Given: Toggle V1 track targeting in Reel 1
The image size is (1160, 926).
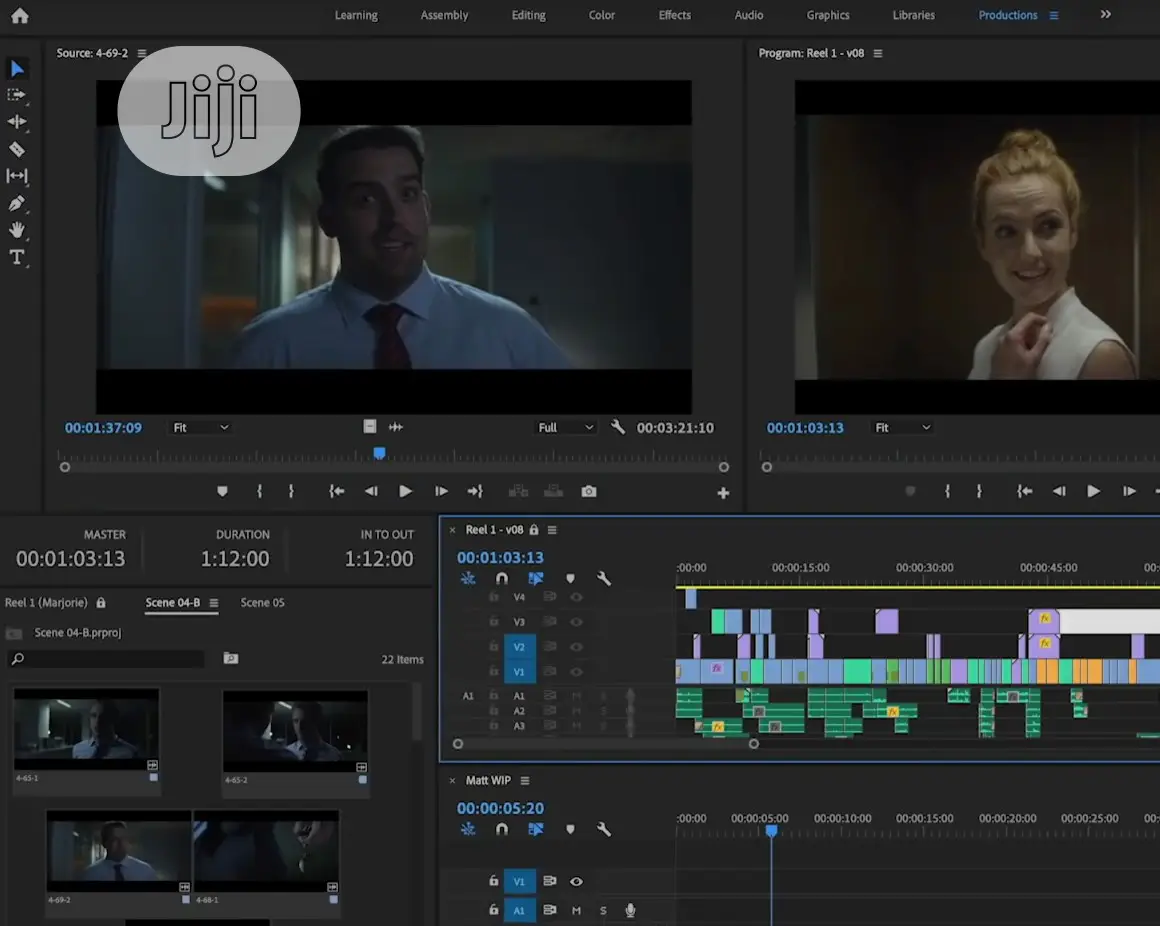Looking at the screenshot, I should click(x=519, y=672).
